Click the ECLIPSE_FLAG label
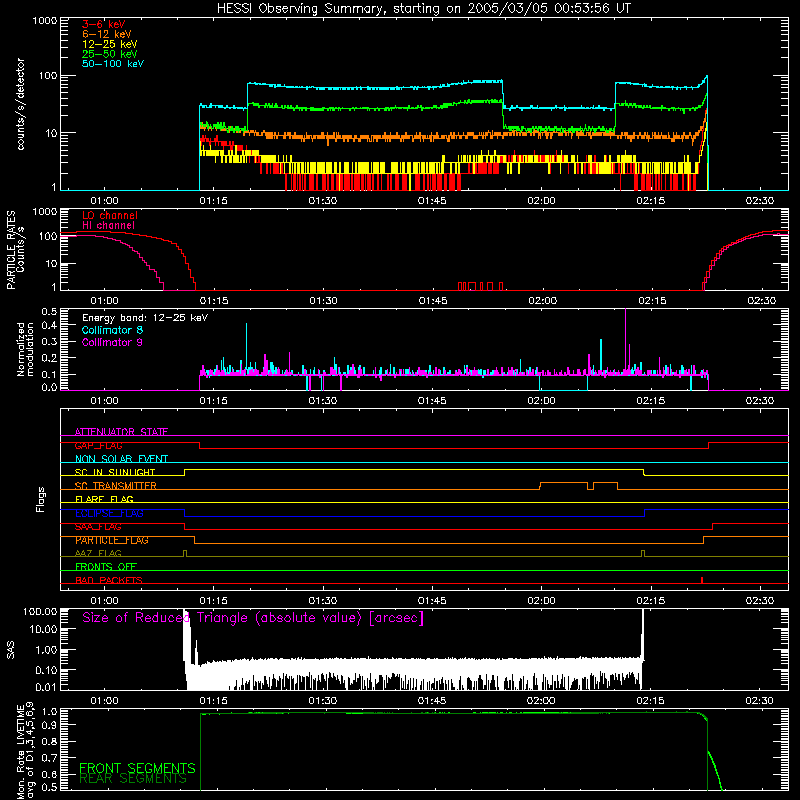Image resolution: width=800 pixels, height=800 pixels. 109,513
